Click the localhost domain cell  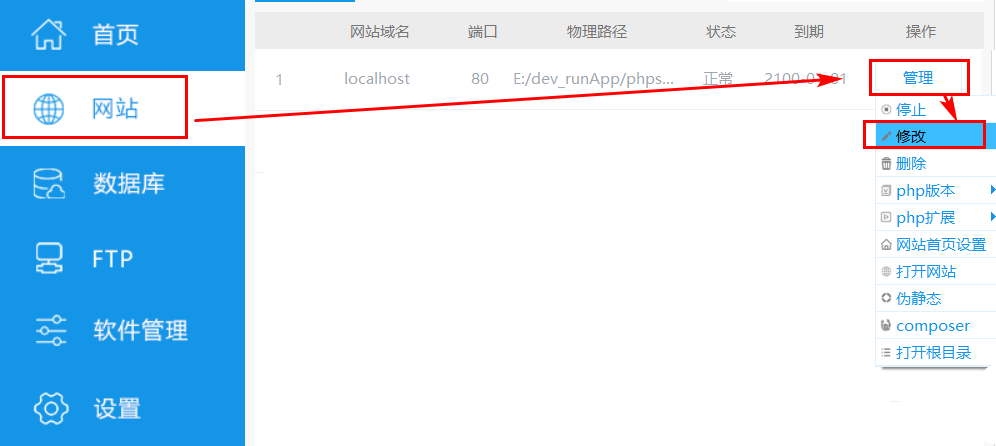[x=377, y=79]
